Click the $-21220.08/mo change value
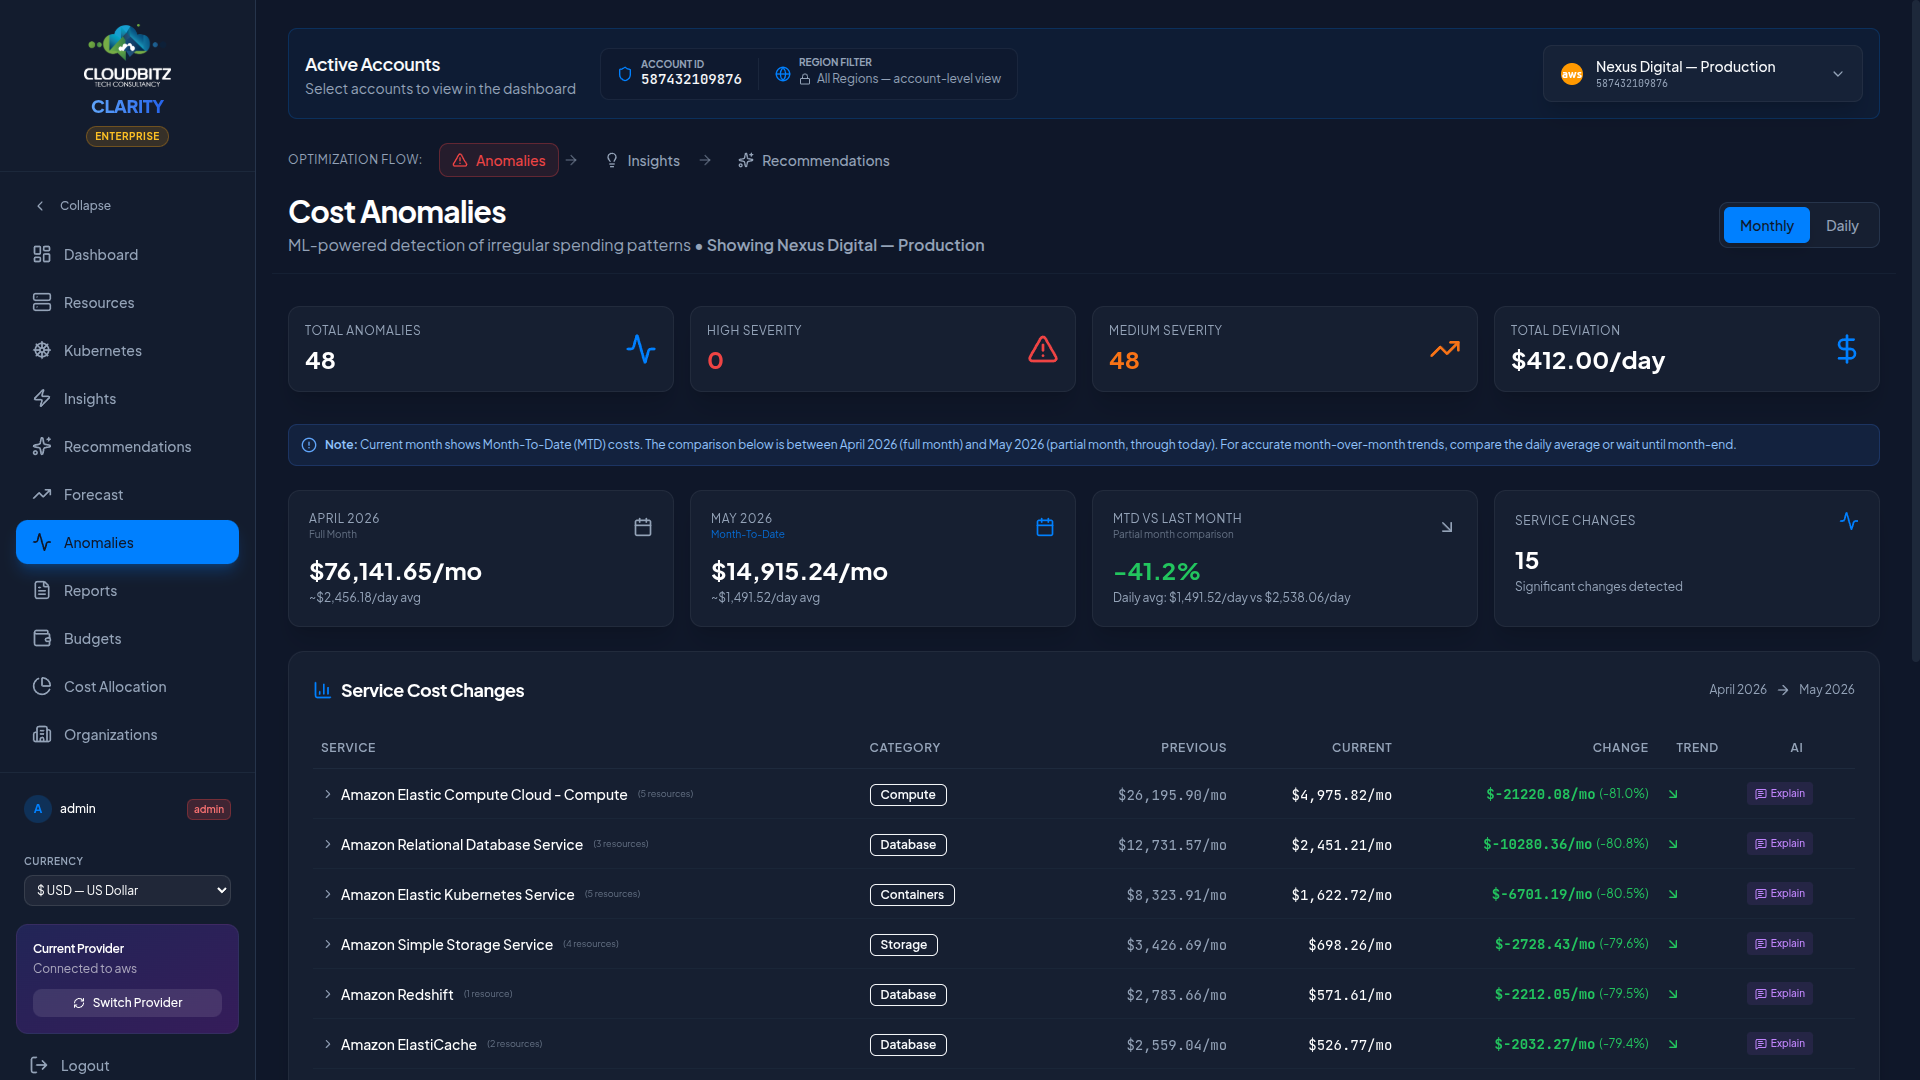 coord(1540,795)
